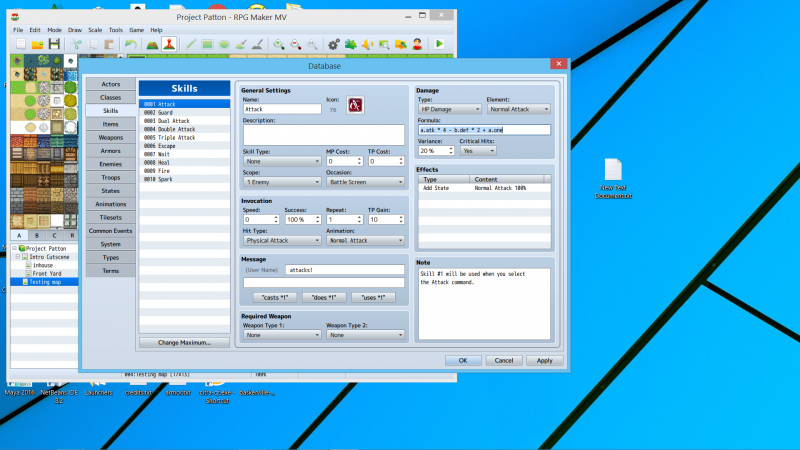The width and height of the screenshot is (800, 450).
Task: Open the Common Events database tab
Action: (111, 231)
